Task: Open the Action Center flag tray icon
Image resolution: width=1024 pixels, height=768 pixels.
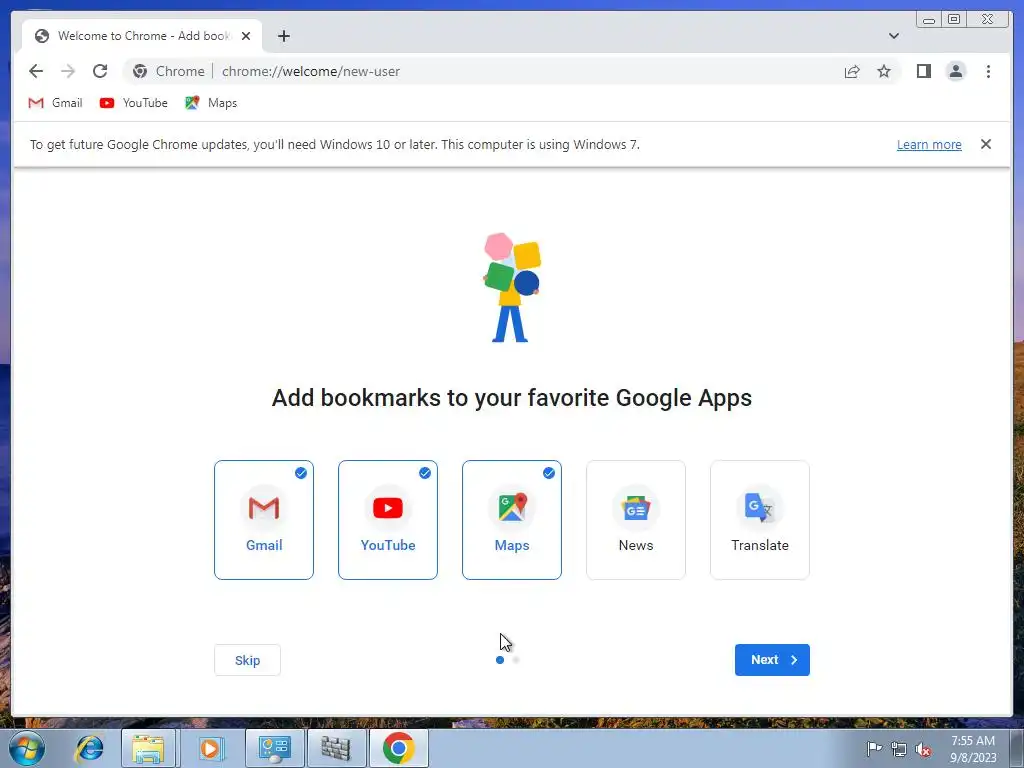Action: tap(874, 749)
